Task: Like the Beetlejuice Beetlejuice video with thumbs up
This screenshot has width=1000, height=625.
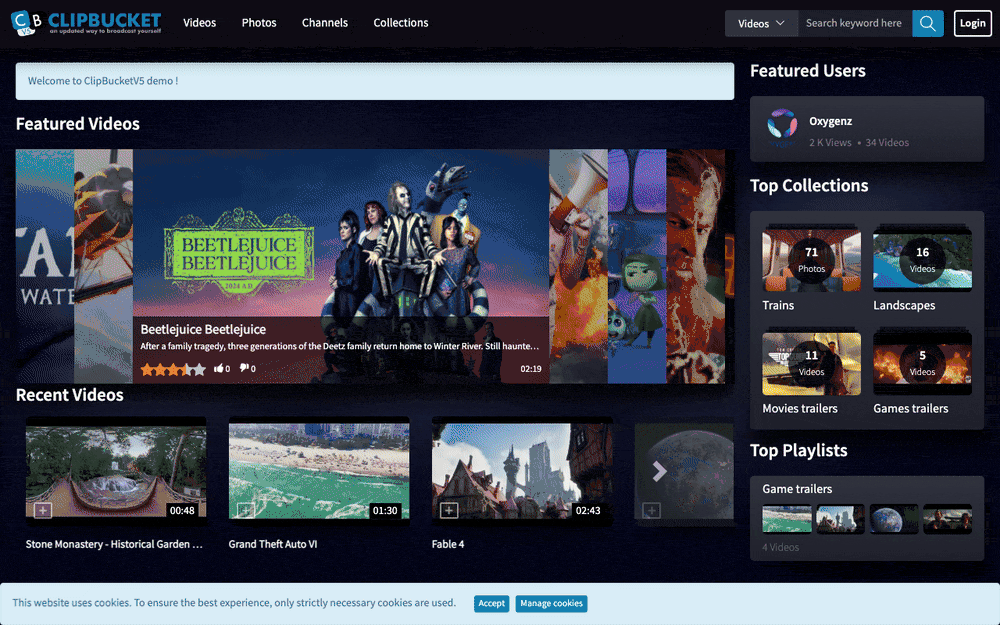Action: (221, 368)
